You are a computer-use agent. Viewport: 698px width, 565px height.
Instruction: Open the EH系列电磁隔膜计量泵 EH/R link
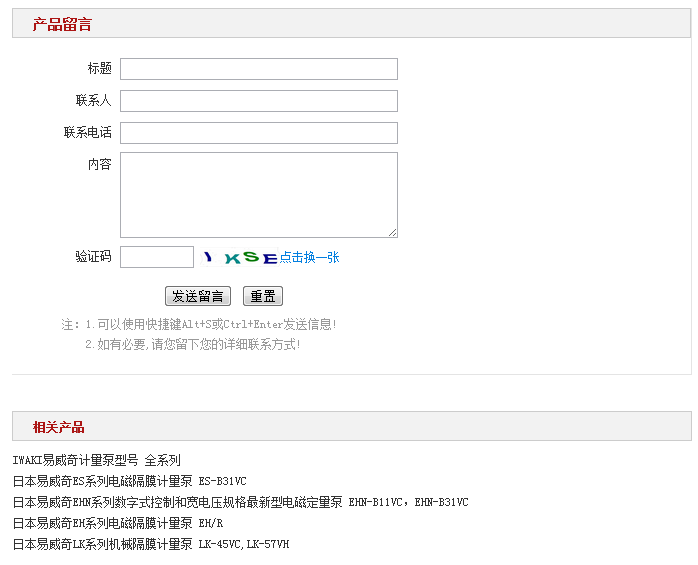[118, 523]
